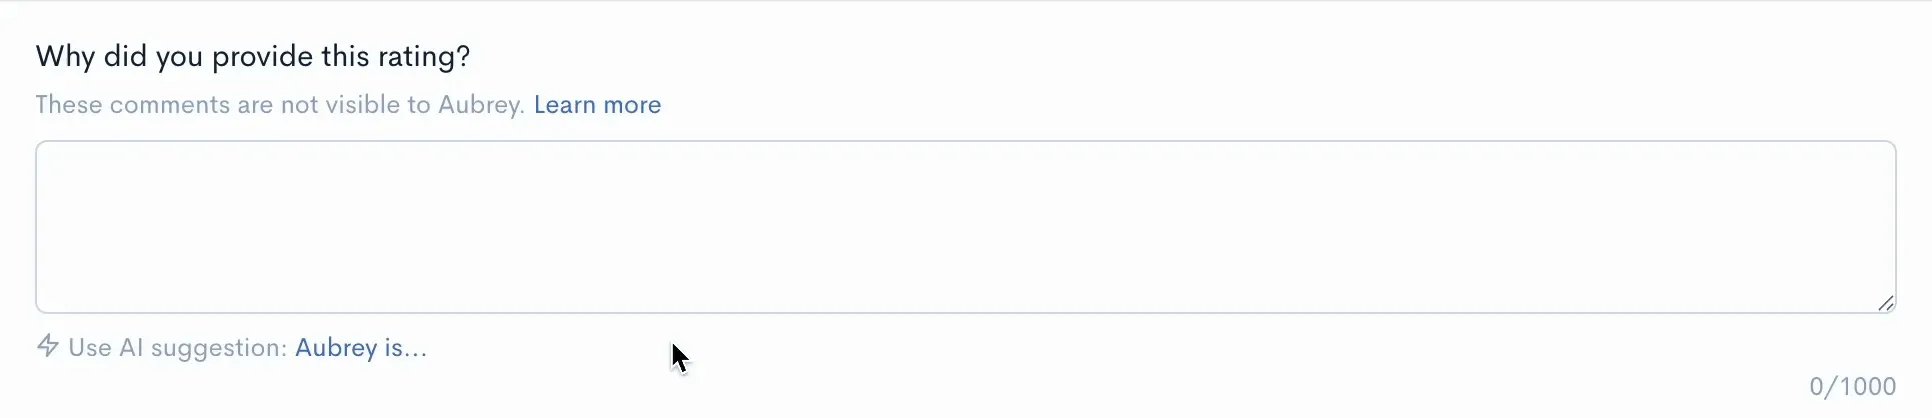Focus the empty comment field for the rating
The width and height of the screenshot is (1932, 418).
[965, 226]
